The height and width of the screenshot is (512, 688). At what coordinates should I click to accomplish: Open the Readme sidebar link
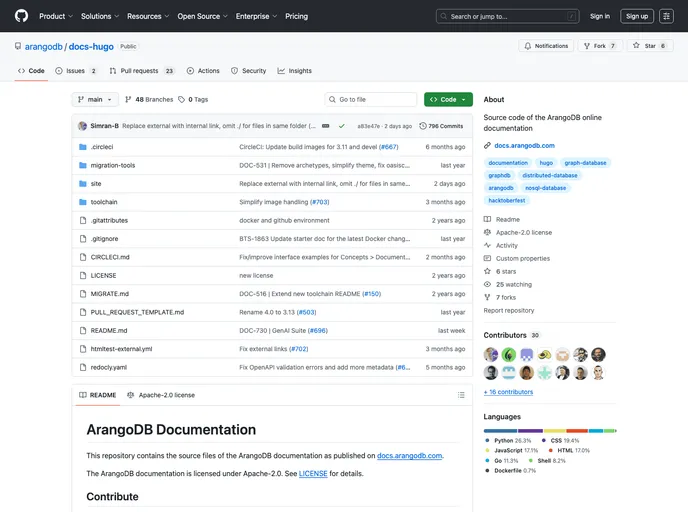click(x=502, y=219)
